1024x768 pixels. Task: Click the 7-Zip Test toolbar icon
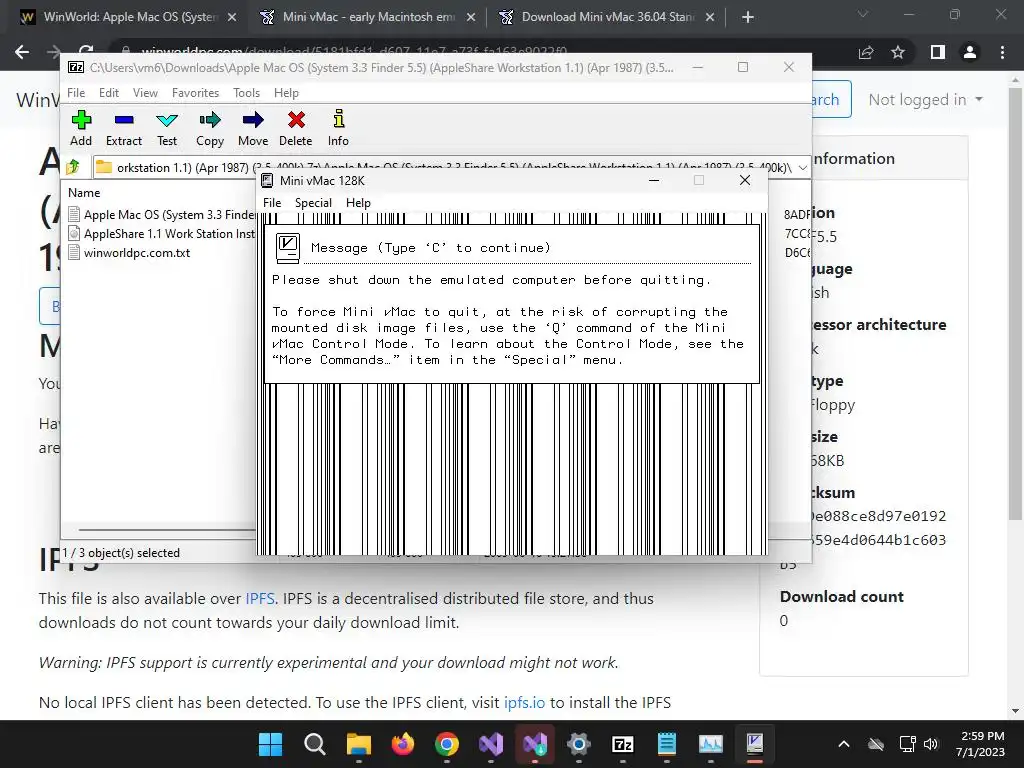click(x=167, y=128)
